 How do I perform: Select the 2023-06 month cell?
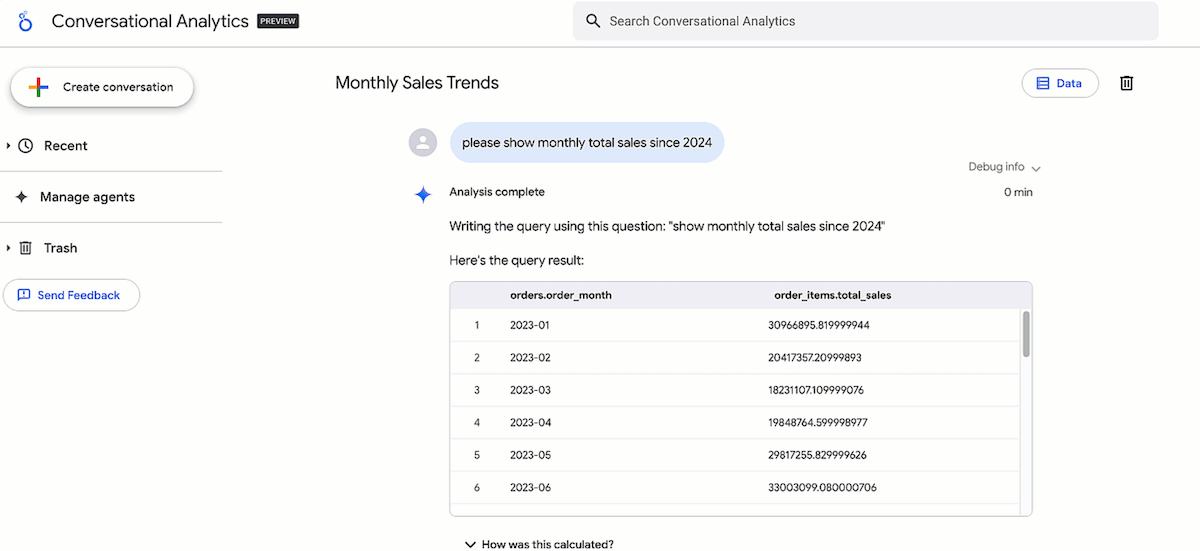[x=530, y=487]
